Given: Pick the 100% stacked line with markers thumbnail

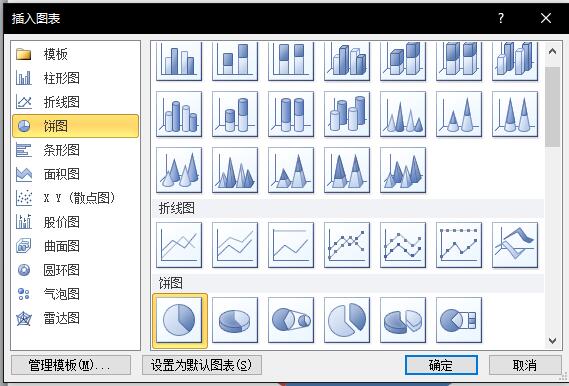Looking at the screenshot, I should (x=459, y=245).
